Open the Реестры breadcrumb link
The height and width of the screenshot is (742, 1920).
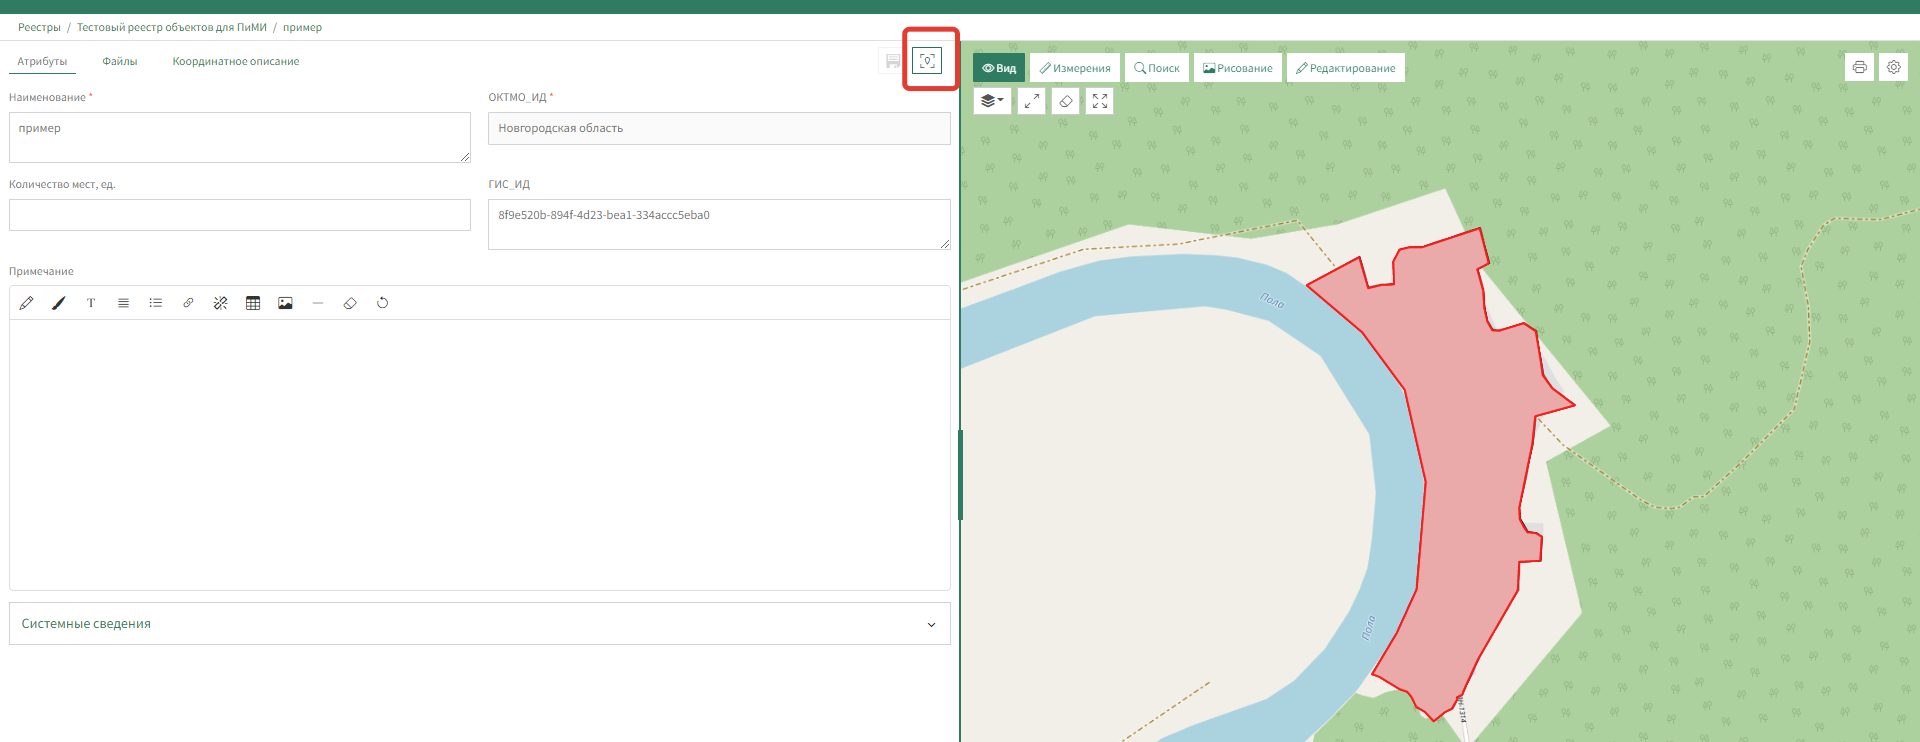39,27
